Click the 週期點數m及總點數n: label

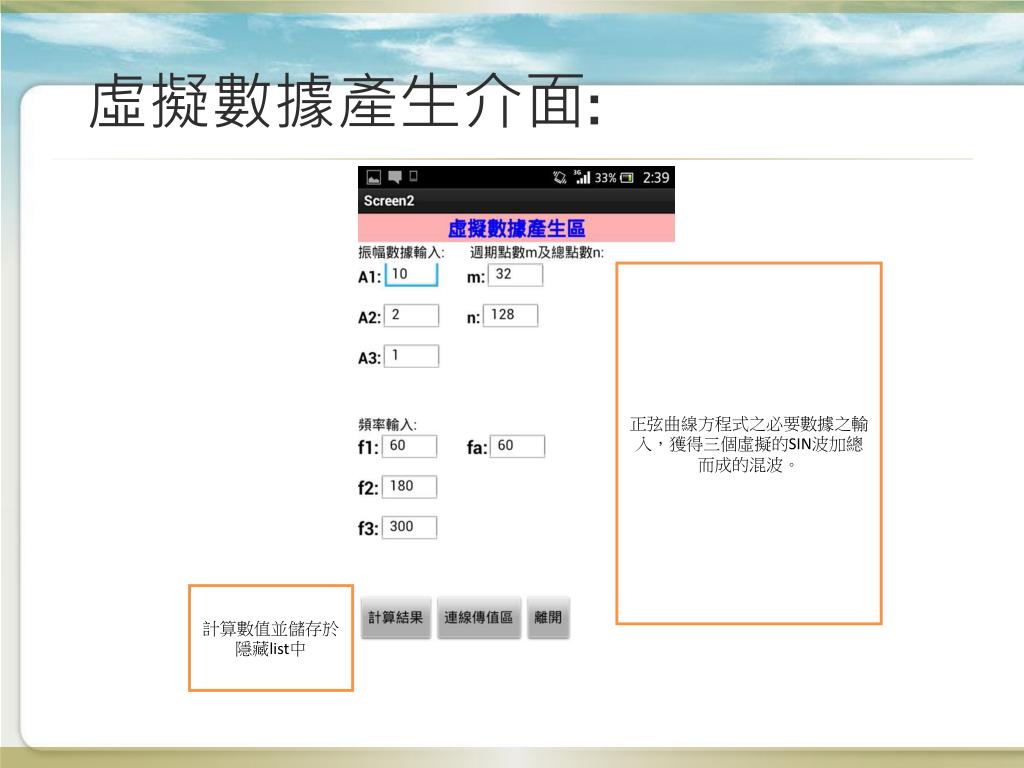537,252
